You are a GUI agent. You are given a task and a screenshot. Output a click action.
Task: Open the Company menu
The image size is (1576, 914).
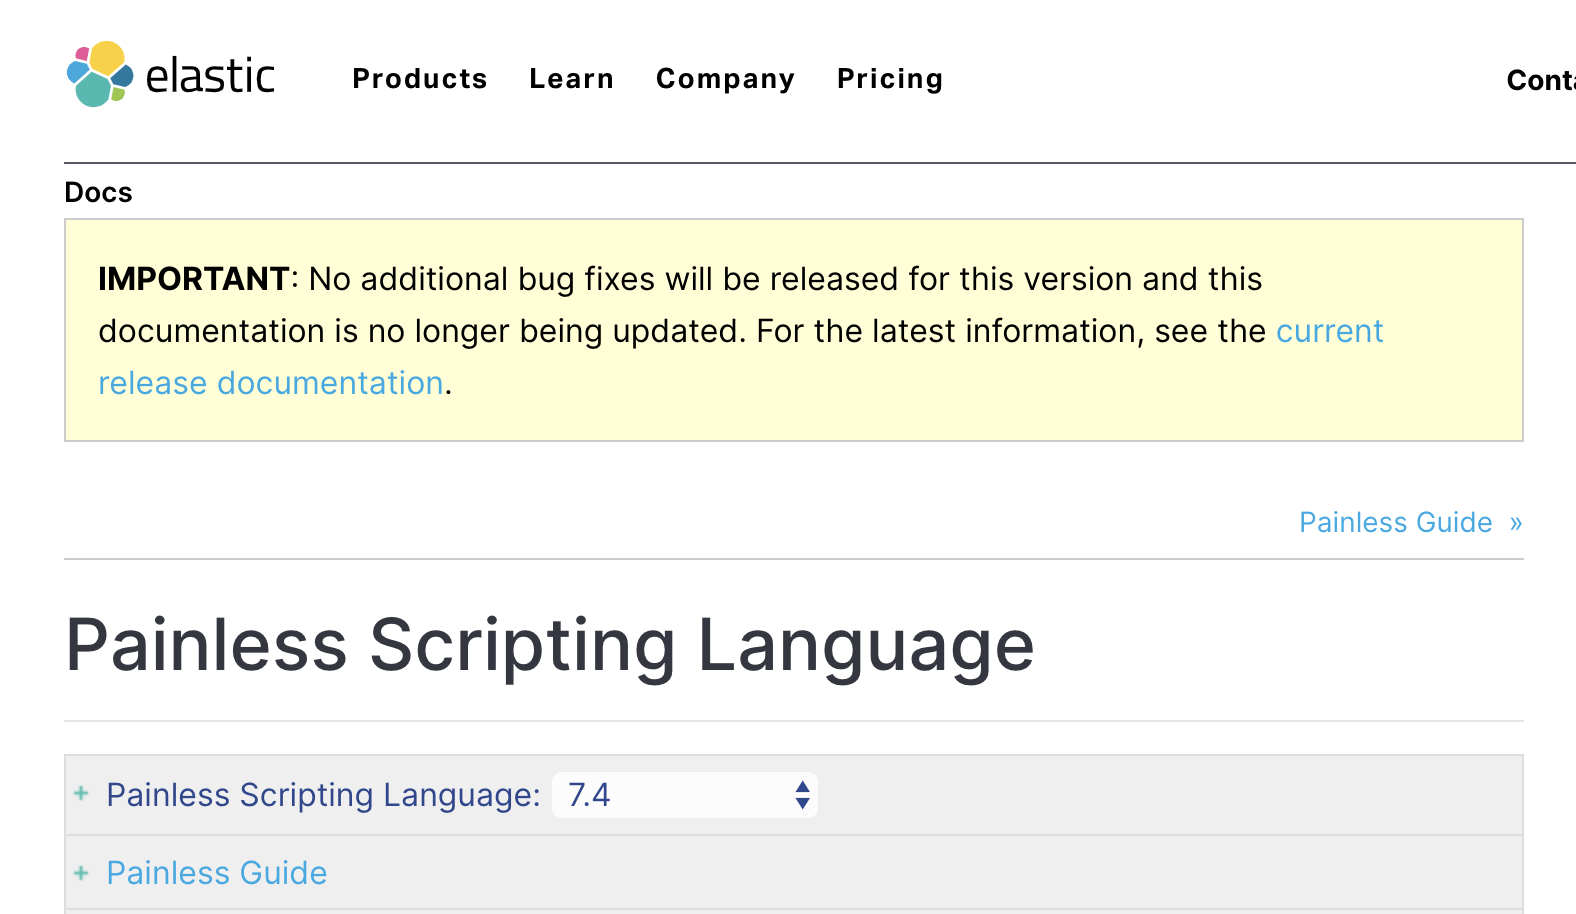click(x=725, y=78)
